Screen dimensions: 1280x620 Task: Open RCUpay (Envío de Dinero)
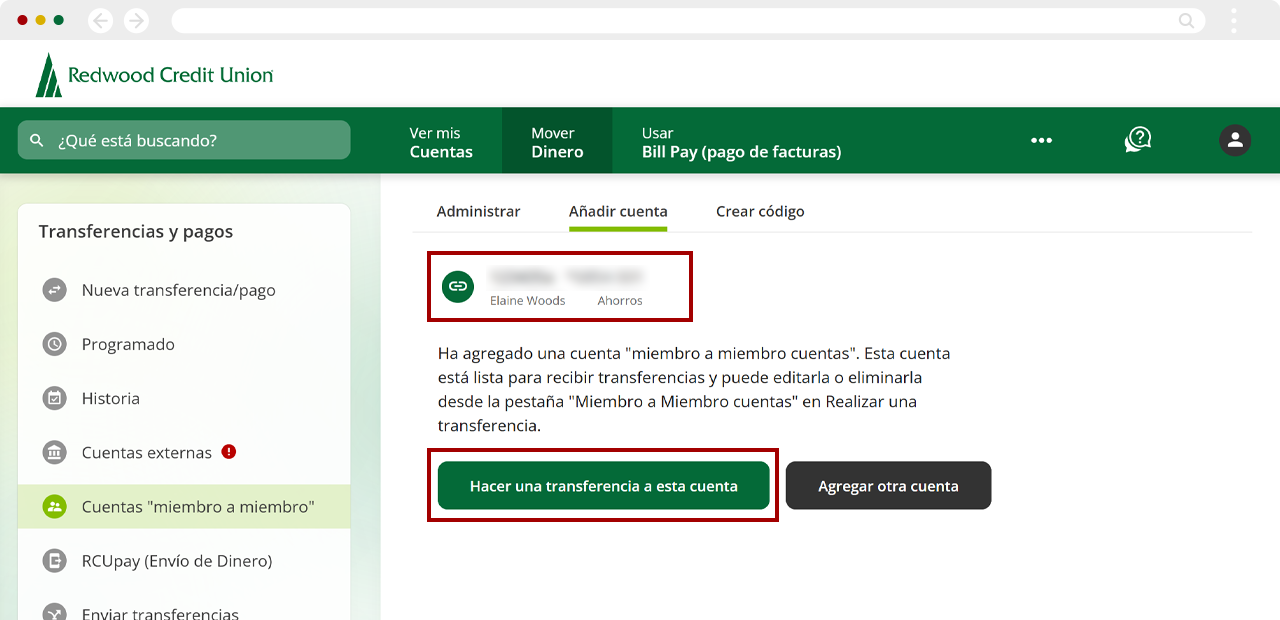coord(176,561)
